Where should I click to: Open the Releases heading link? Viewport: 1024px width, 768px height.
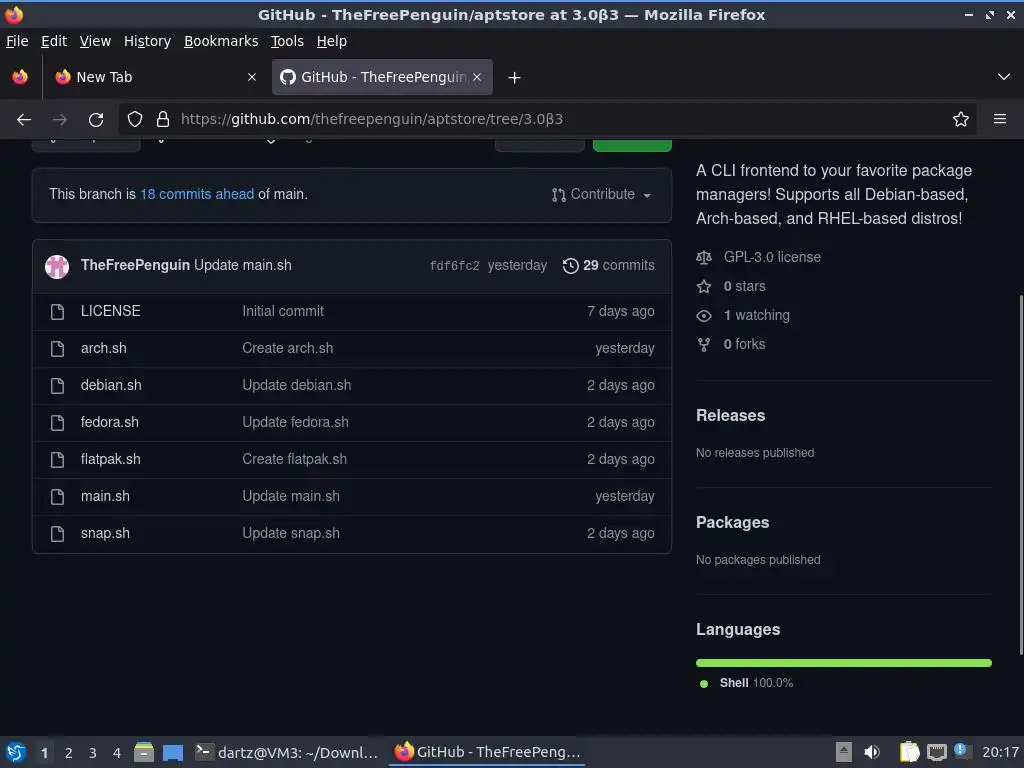[x=730, y=415]
